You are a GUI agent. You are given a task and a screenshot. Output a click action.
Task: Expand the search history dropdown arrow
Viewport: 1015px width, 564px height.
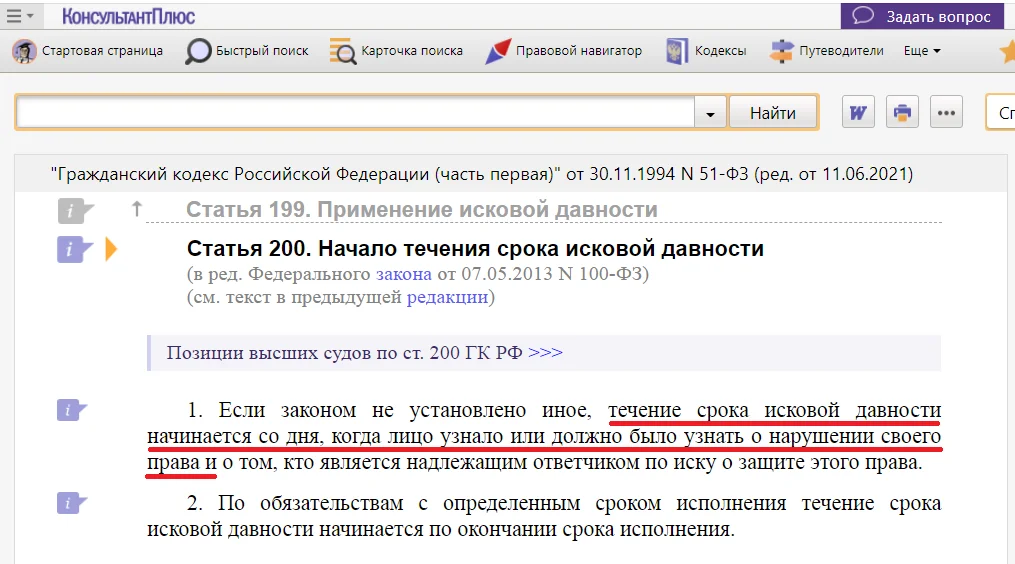(x=710, y=113)
